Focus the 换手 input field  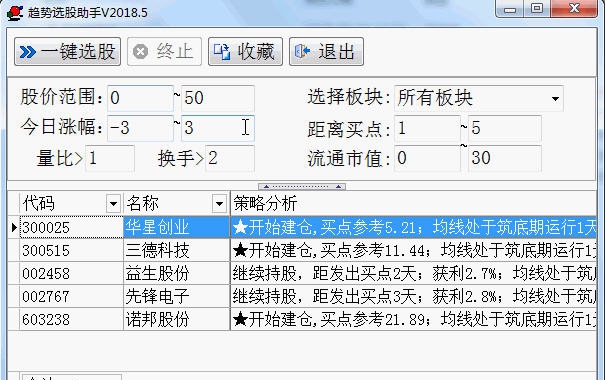(230, 158)
